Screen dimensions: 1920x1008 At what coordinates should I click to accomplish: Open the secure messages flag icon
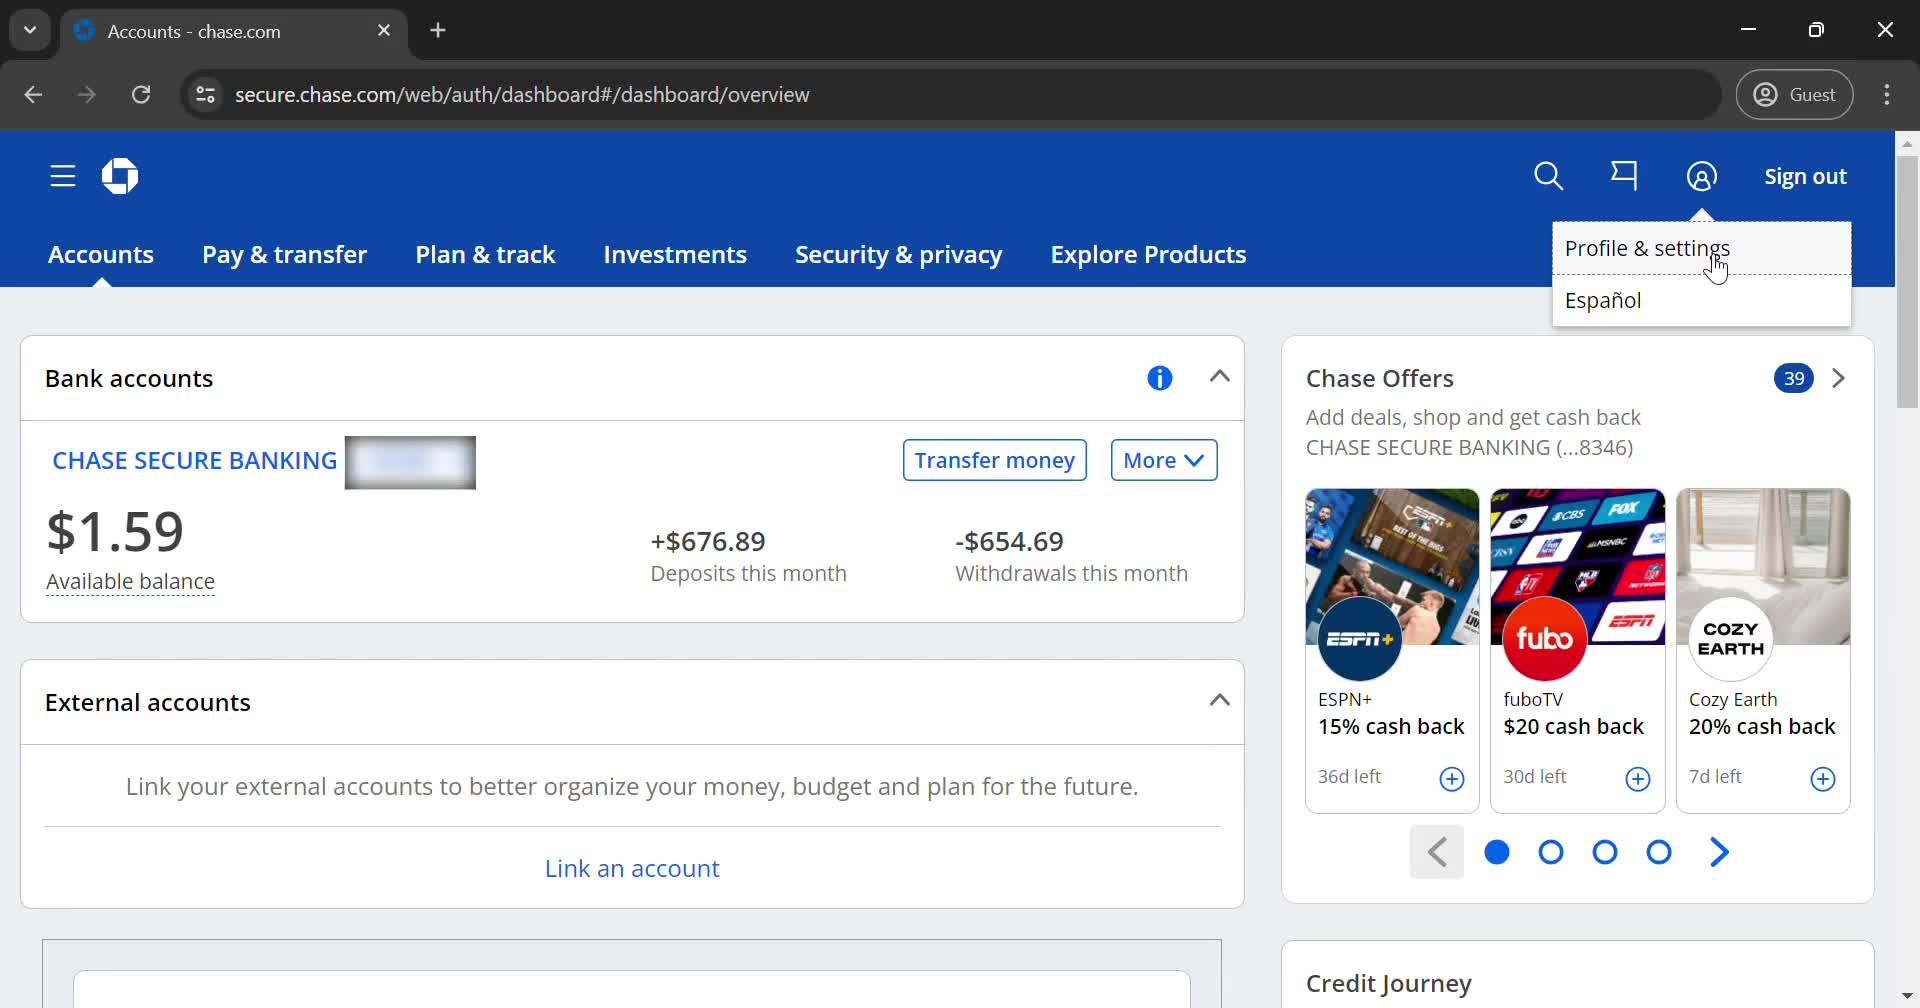click(1624, 177)
